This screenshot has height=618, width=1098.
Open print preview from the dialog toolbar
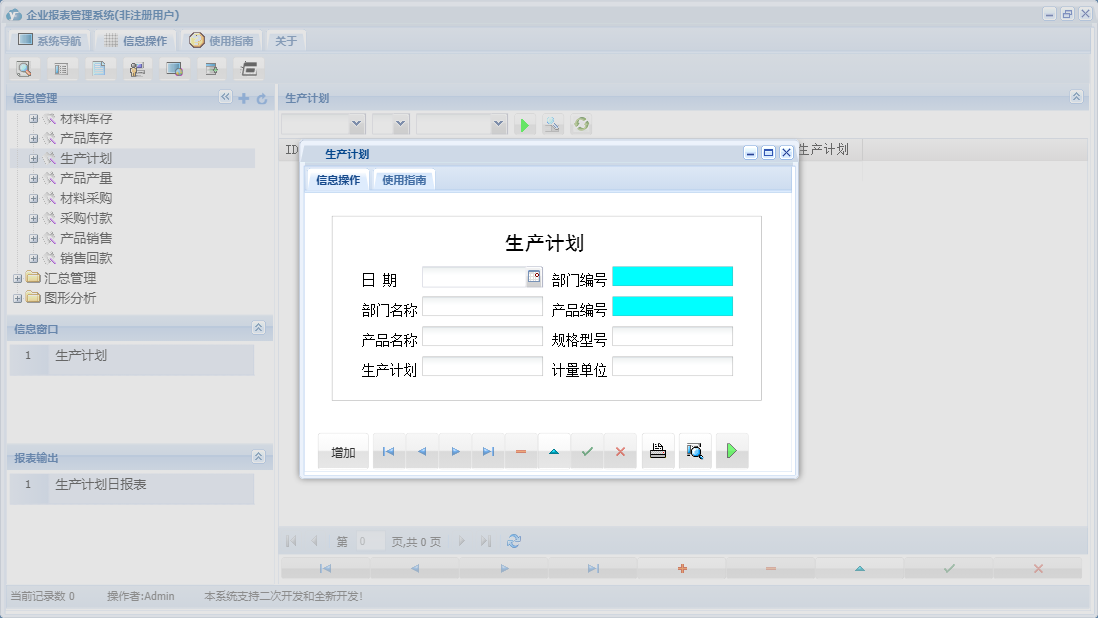695,451
